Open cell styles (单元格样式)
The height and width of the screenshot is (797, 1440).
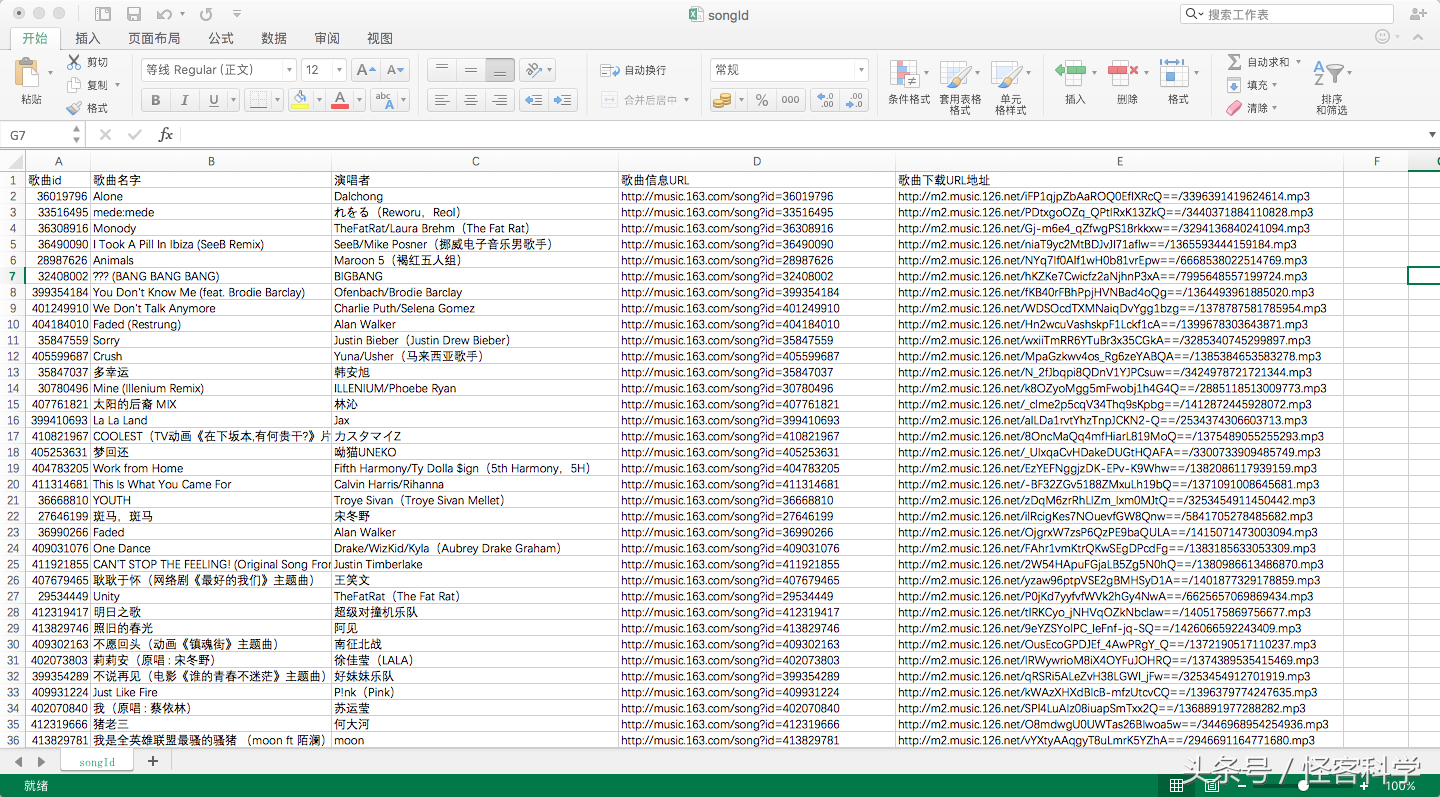1011,87
